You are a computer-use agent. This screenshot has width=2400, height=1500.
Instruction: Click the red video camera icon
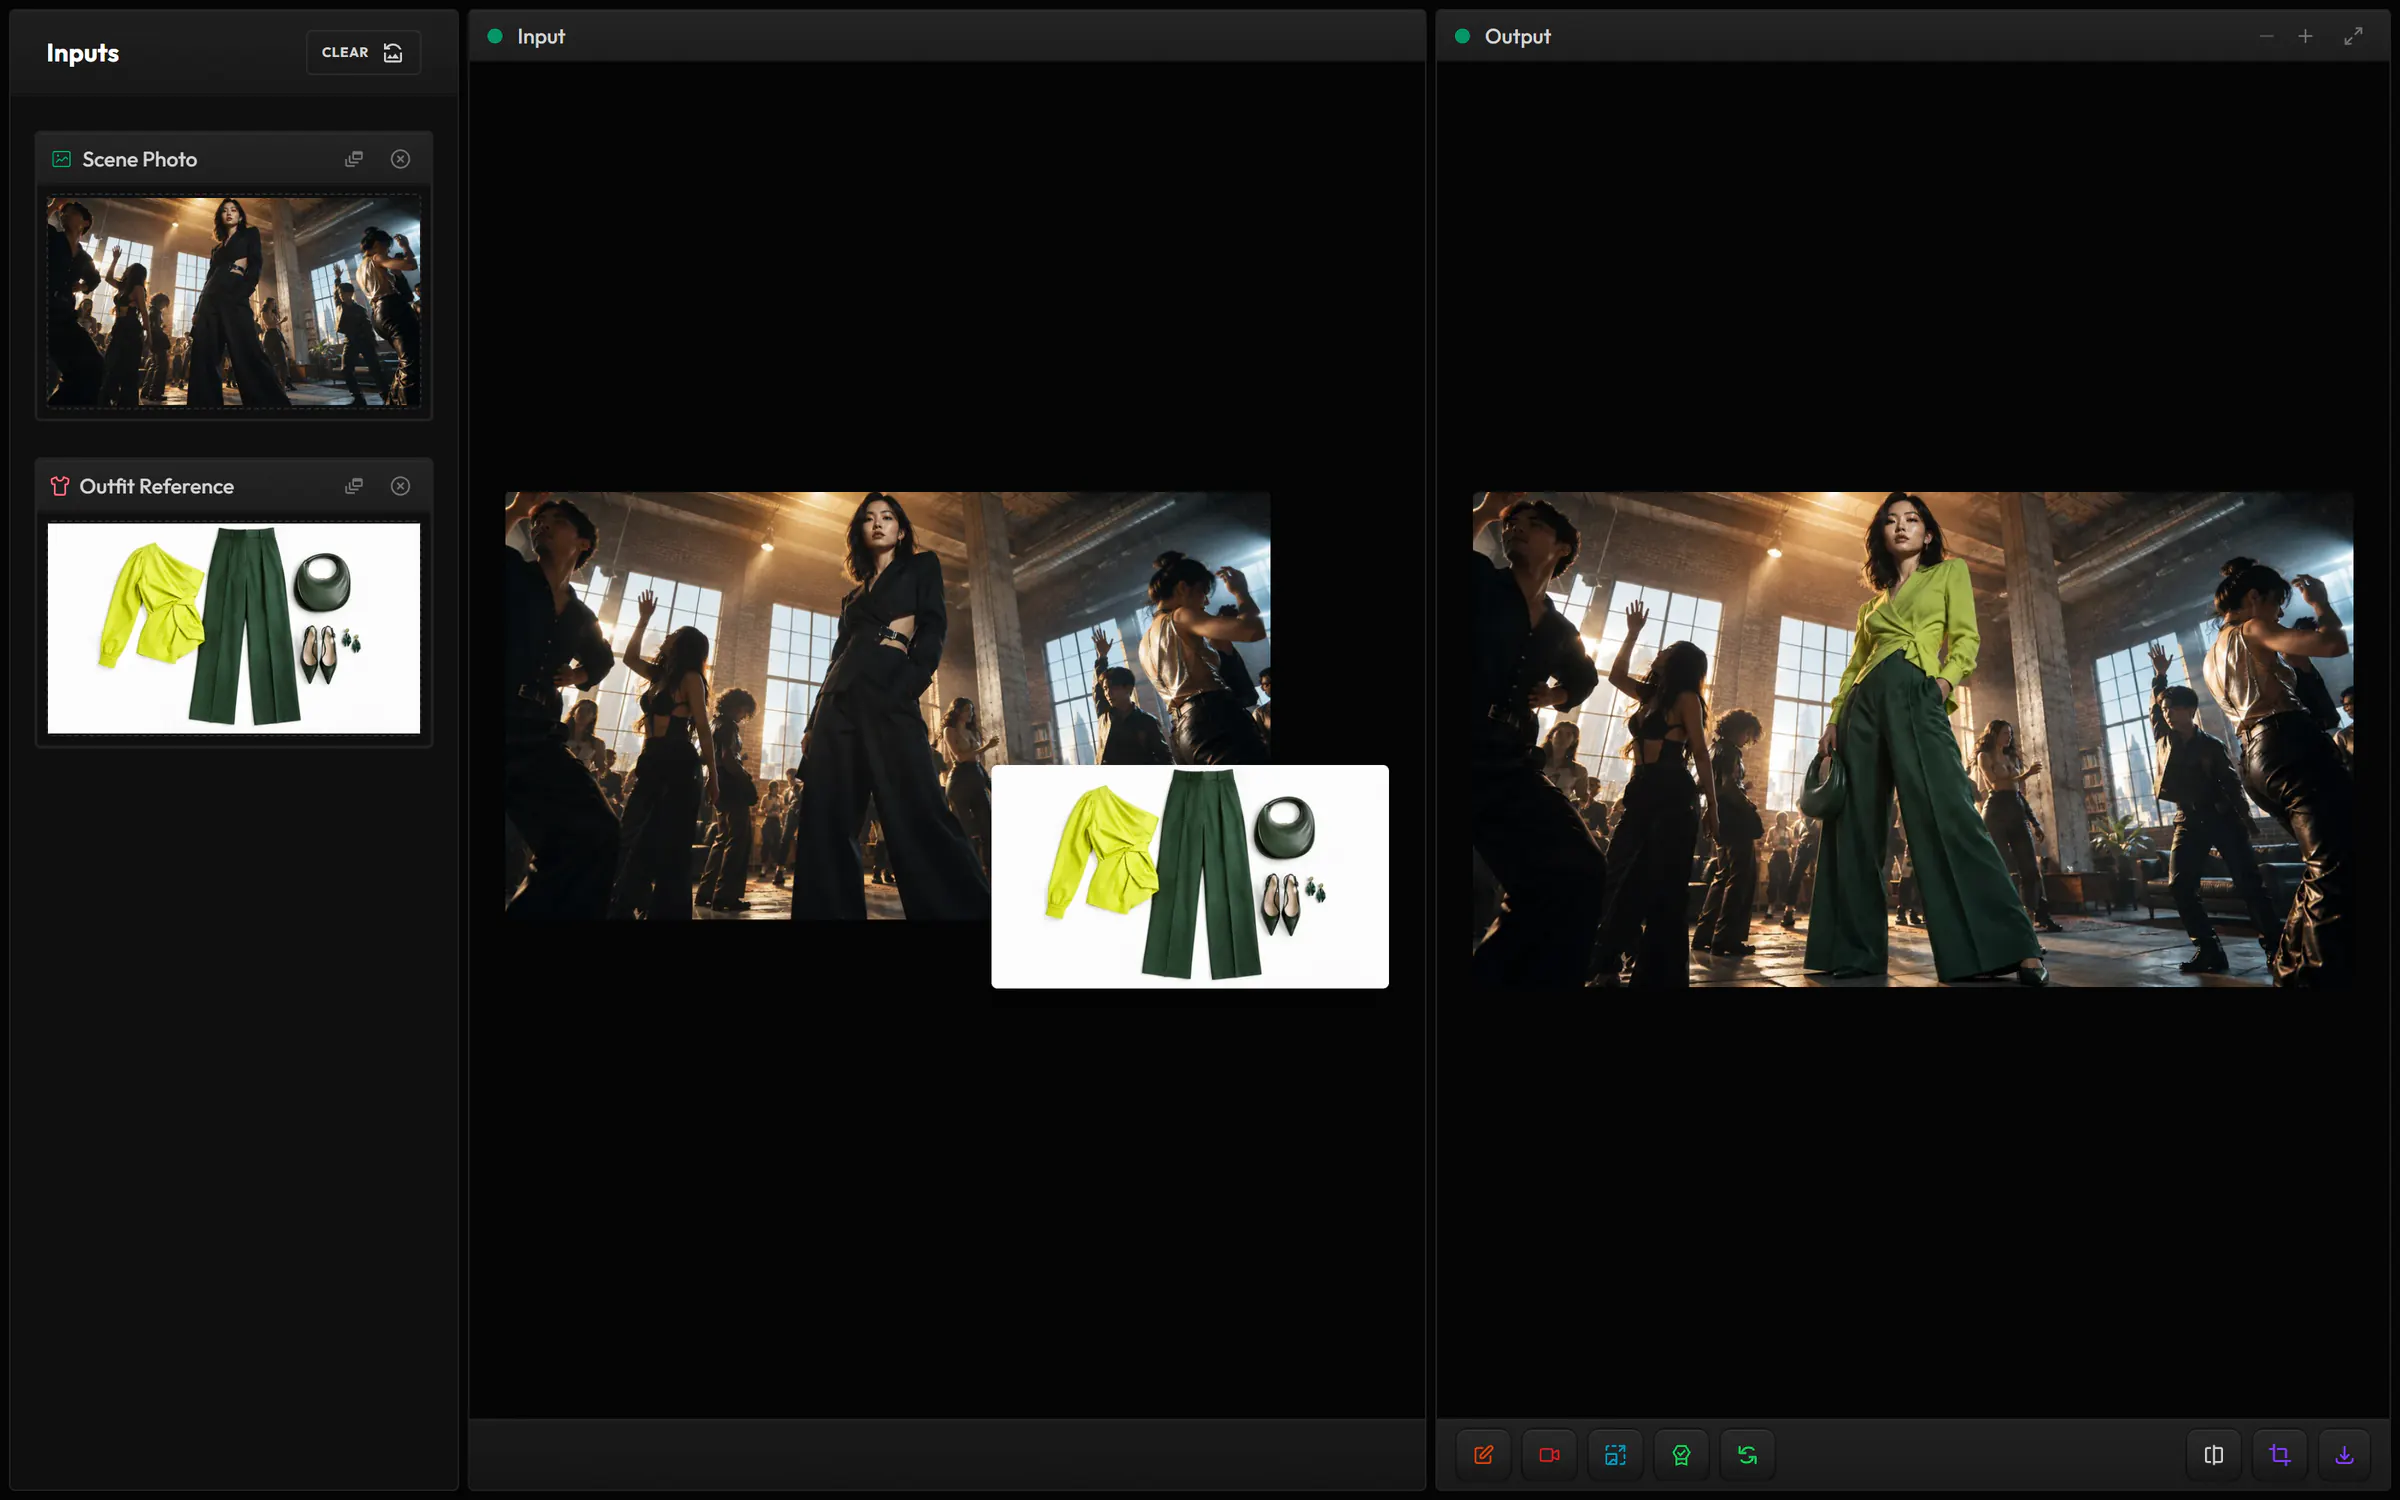1549,1455
